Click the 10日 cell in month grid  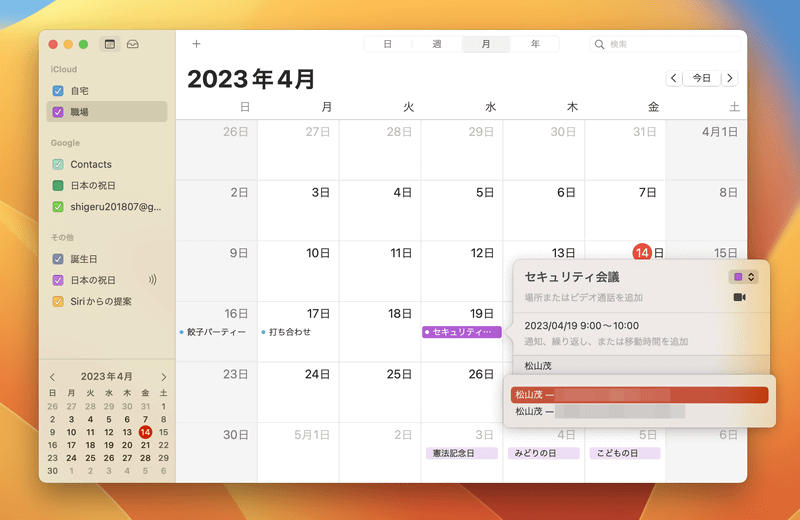pyautogui.click(x=298, y=271)
